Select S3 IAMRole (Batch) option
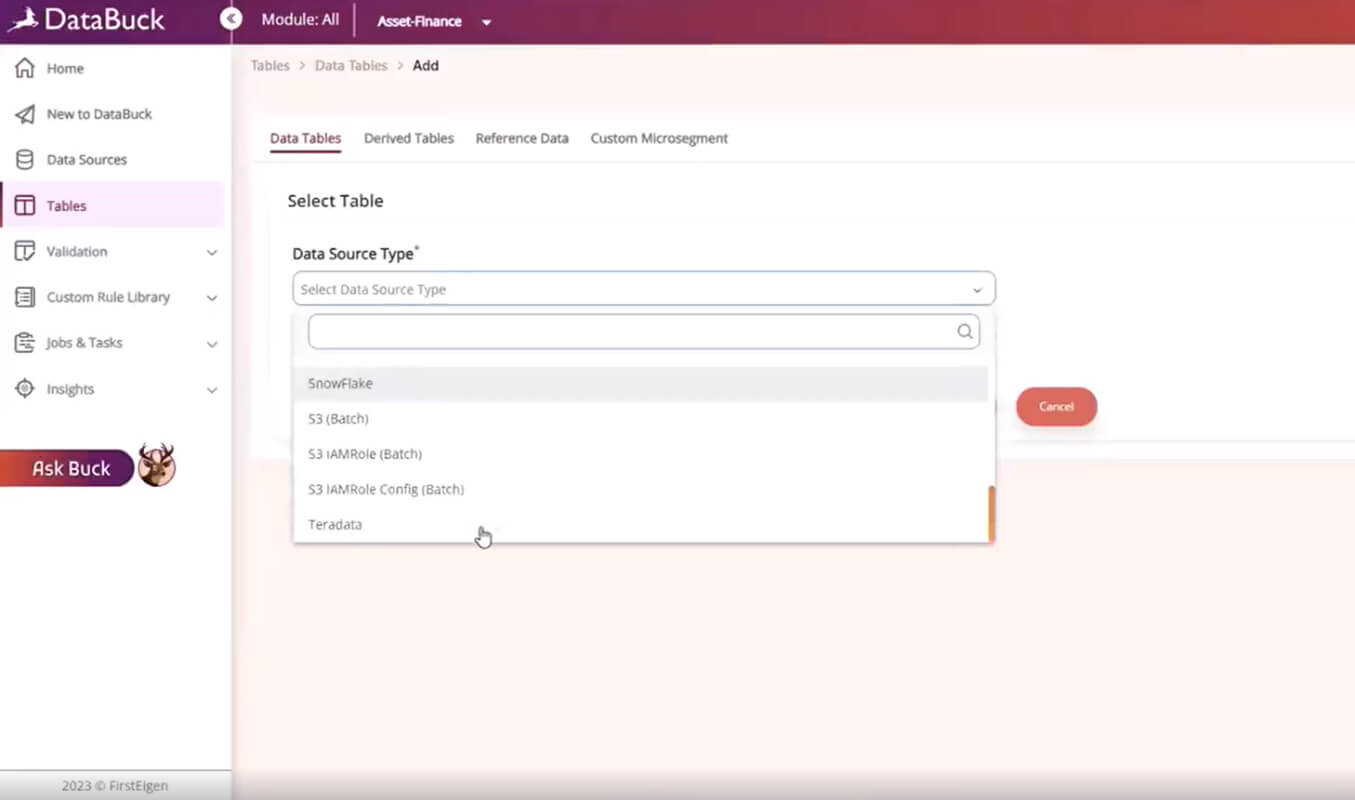 (641, 454)
